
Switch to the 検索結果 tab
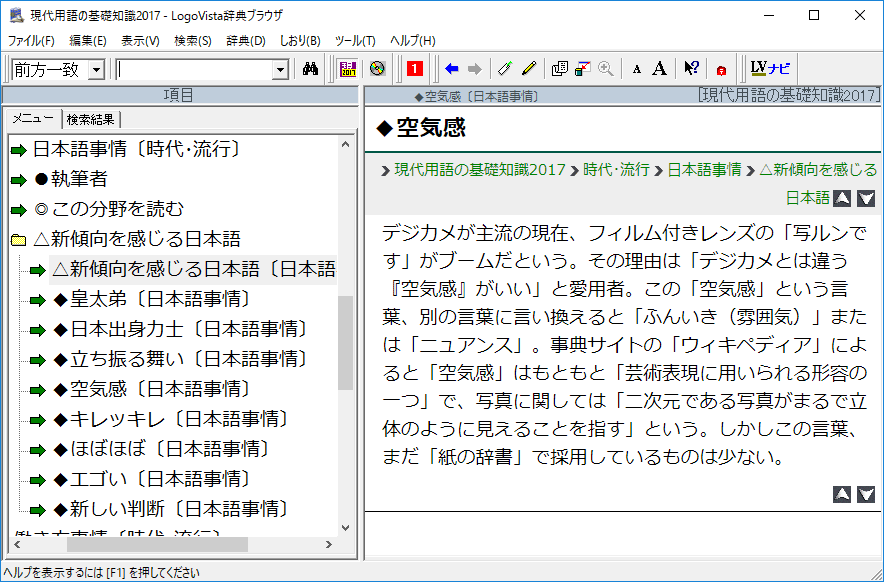91,120
